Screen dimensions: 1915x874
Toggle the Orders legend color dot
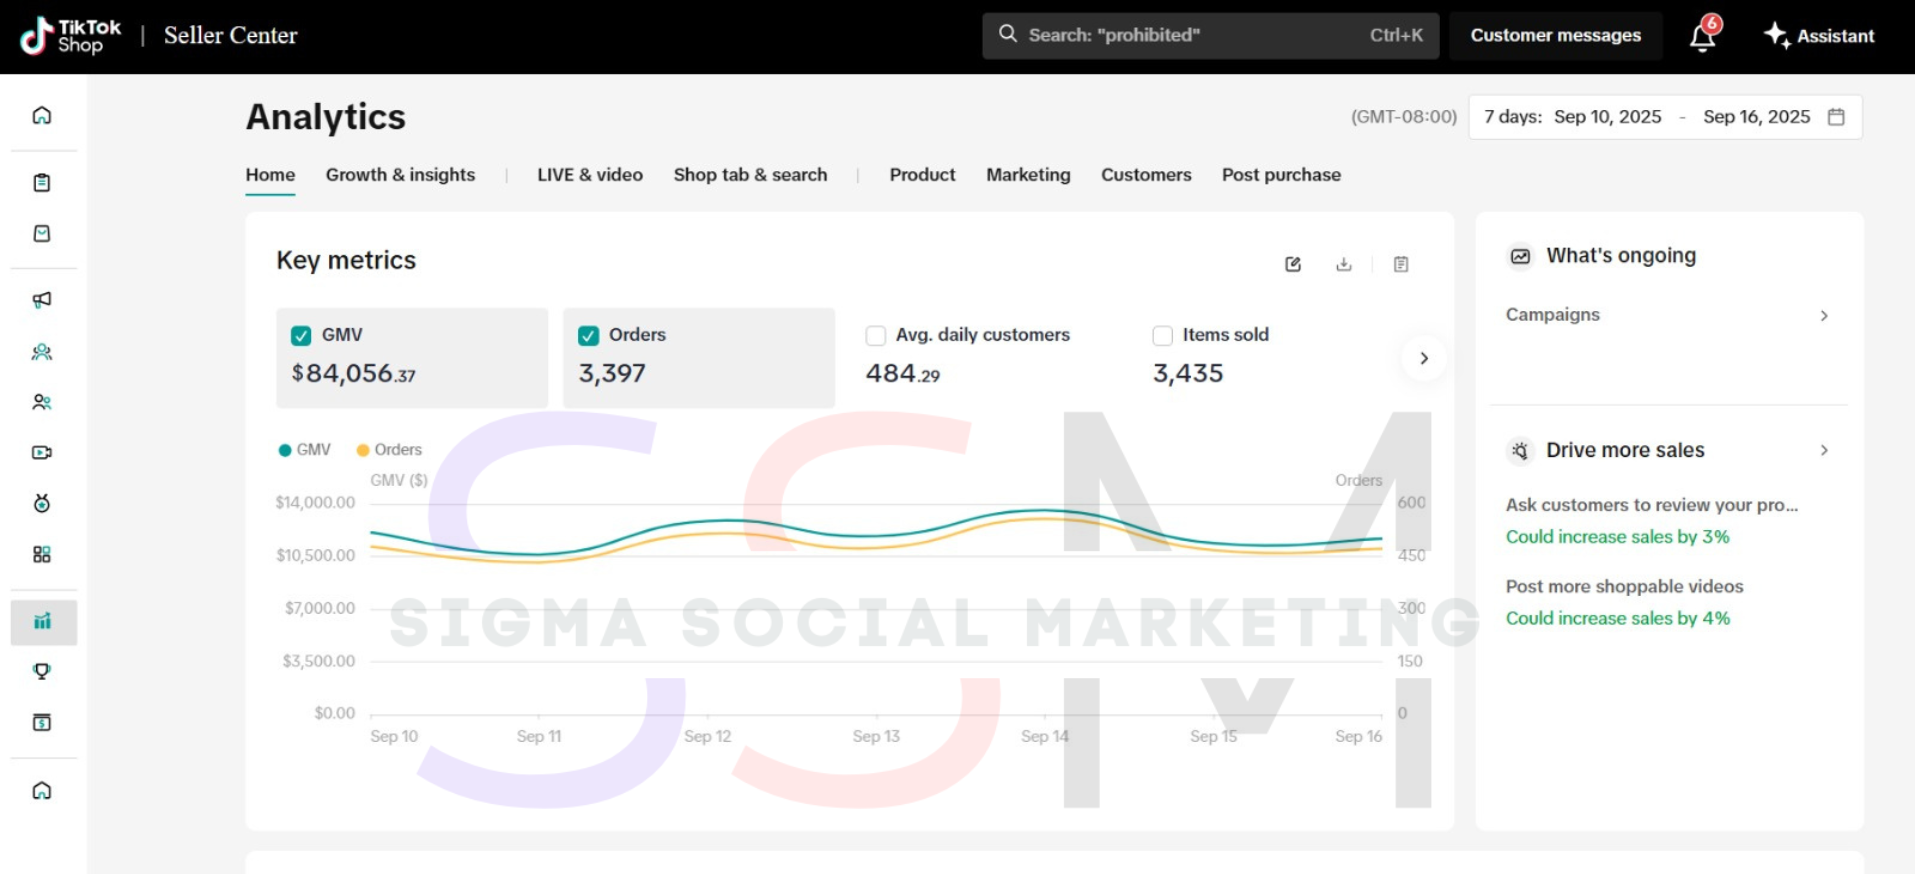tap(363, 450)
